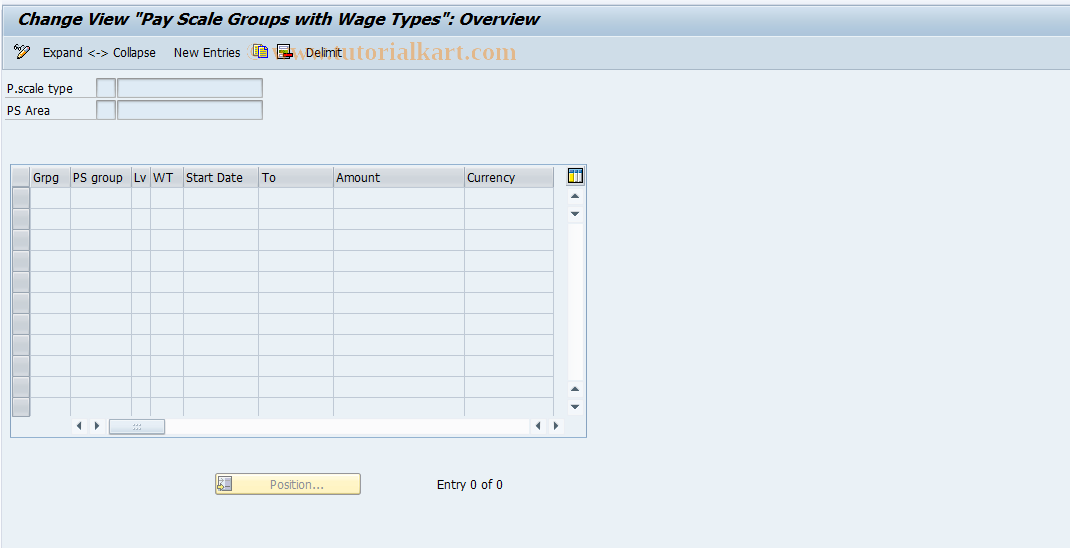Click right arrow at right end of horizontal scrollbar
This screenshot has height=548, width=1070.
point(556,426)
